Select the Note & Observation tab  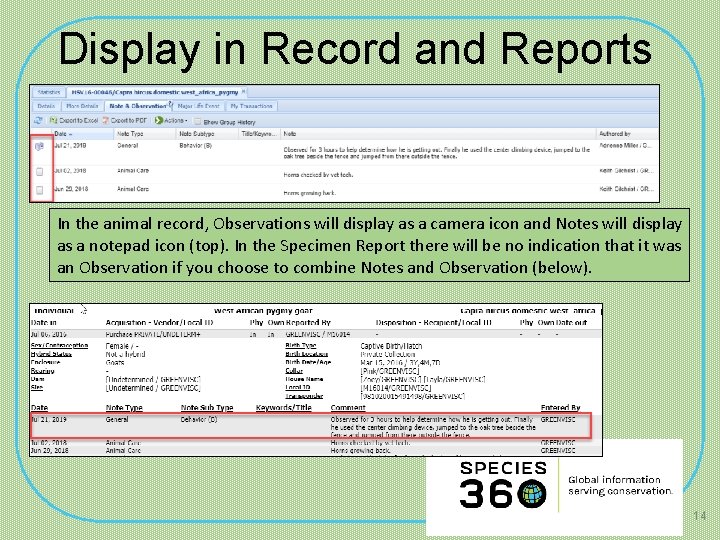(137, 106)
